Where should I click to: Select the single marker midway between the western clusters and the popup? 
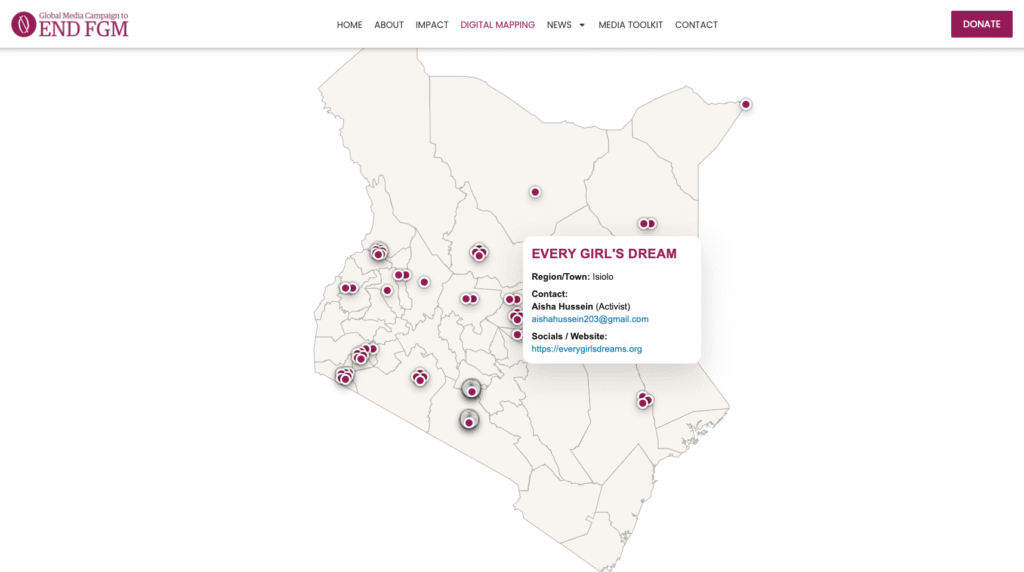[424, 282]
